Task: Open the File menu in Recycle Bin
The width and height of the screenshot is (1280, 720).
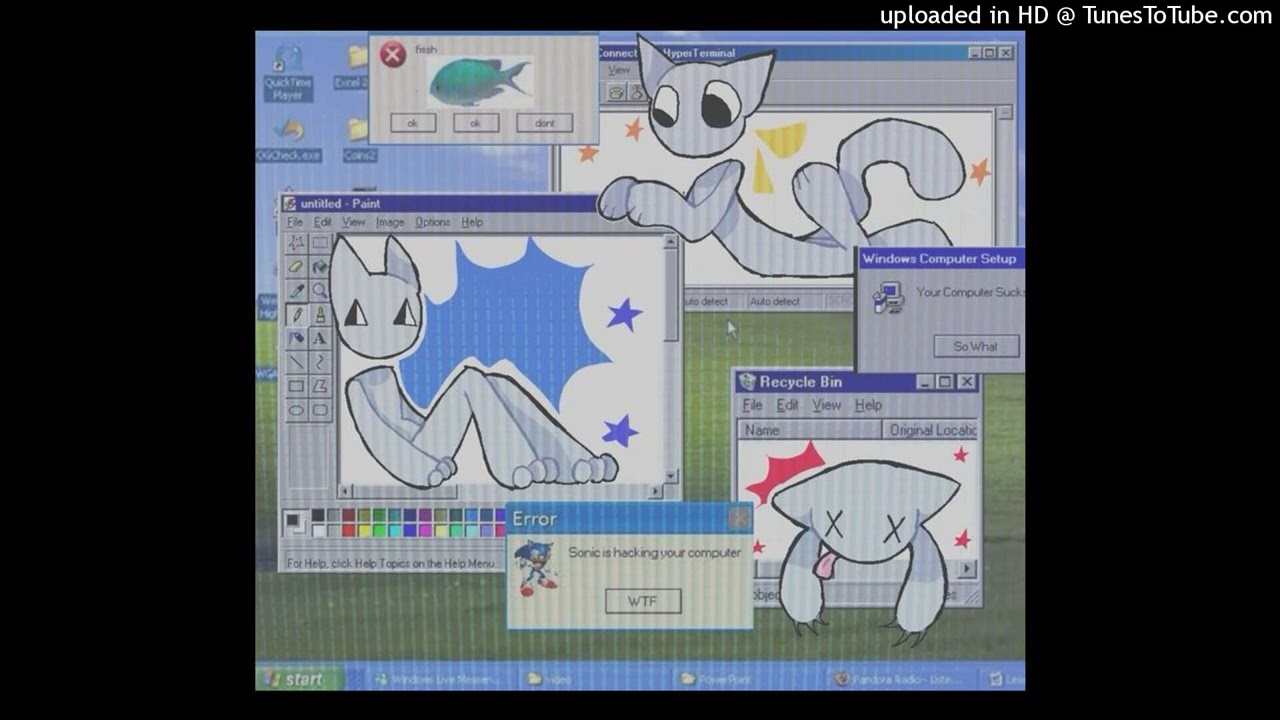Action: 752,405
